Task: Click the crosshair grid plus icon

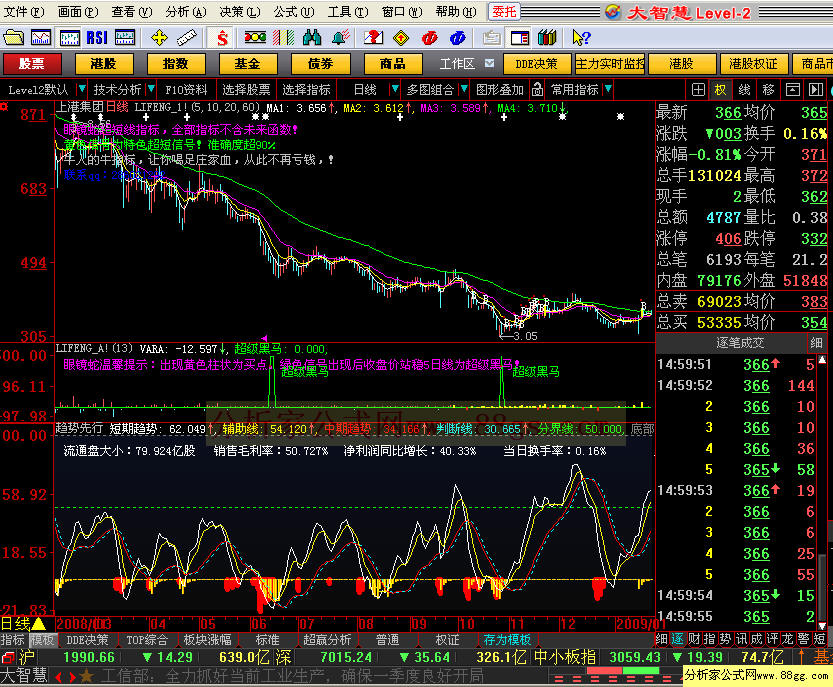Action: pyautogui.click(x=699, y=90)
